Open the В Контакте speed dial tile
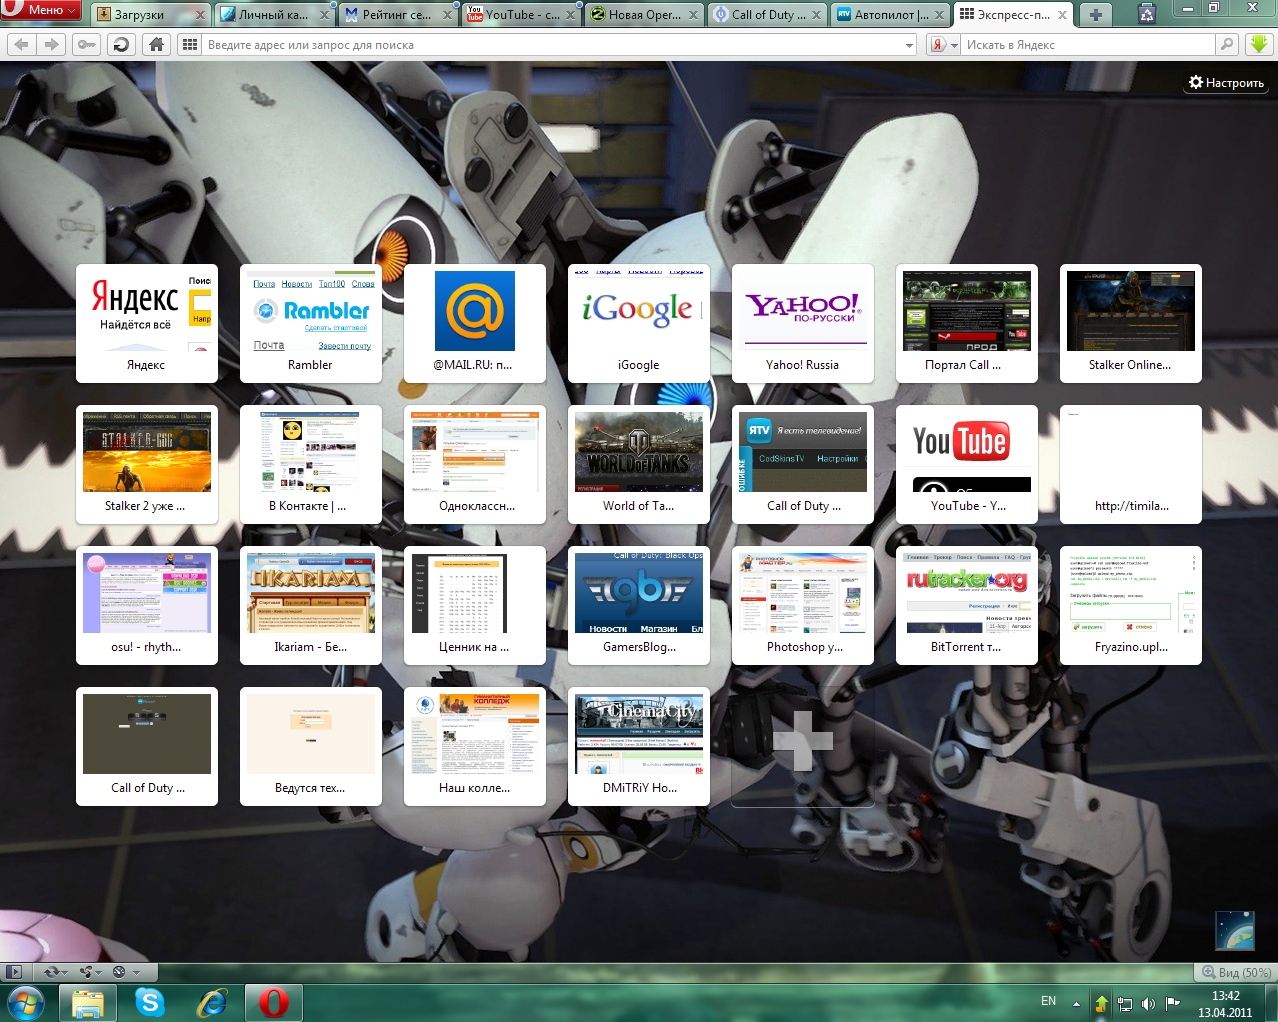 tap(311, 464)
